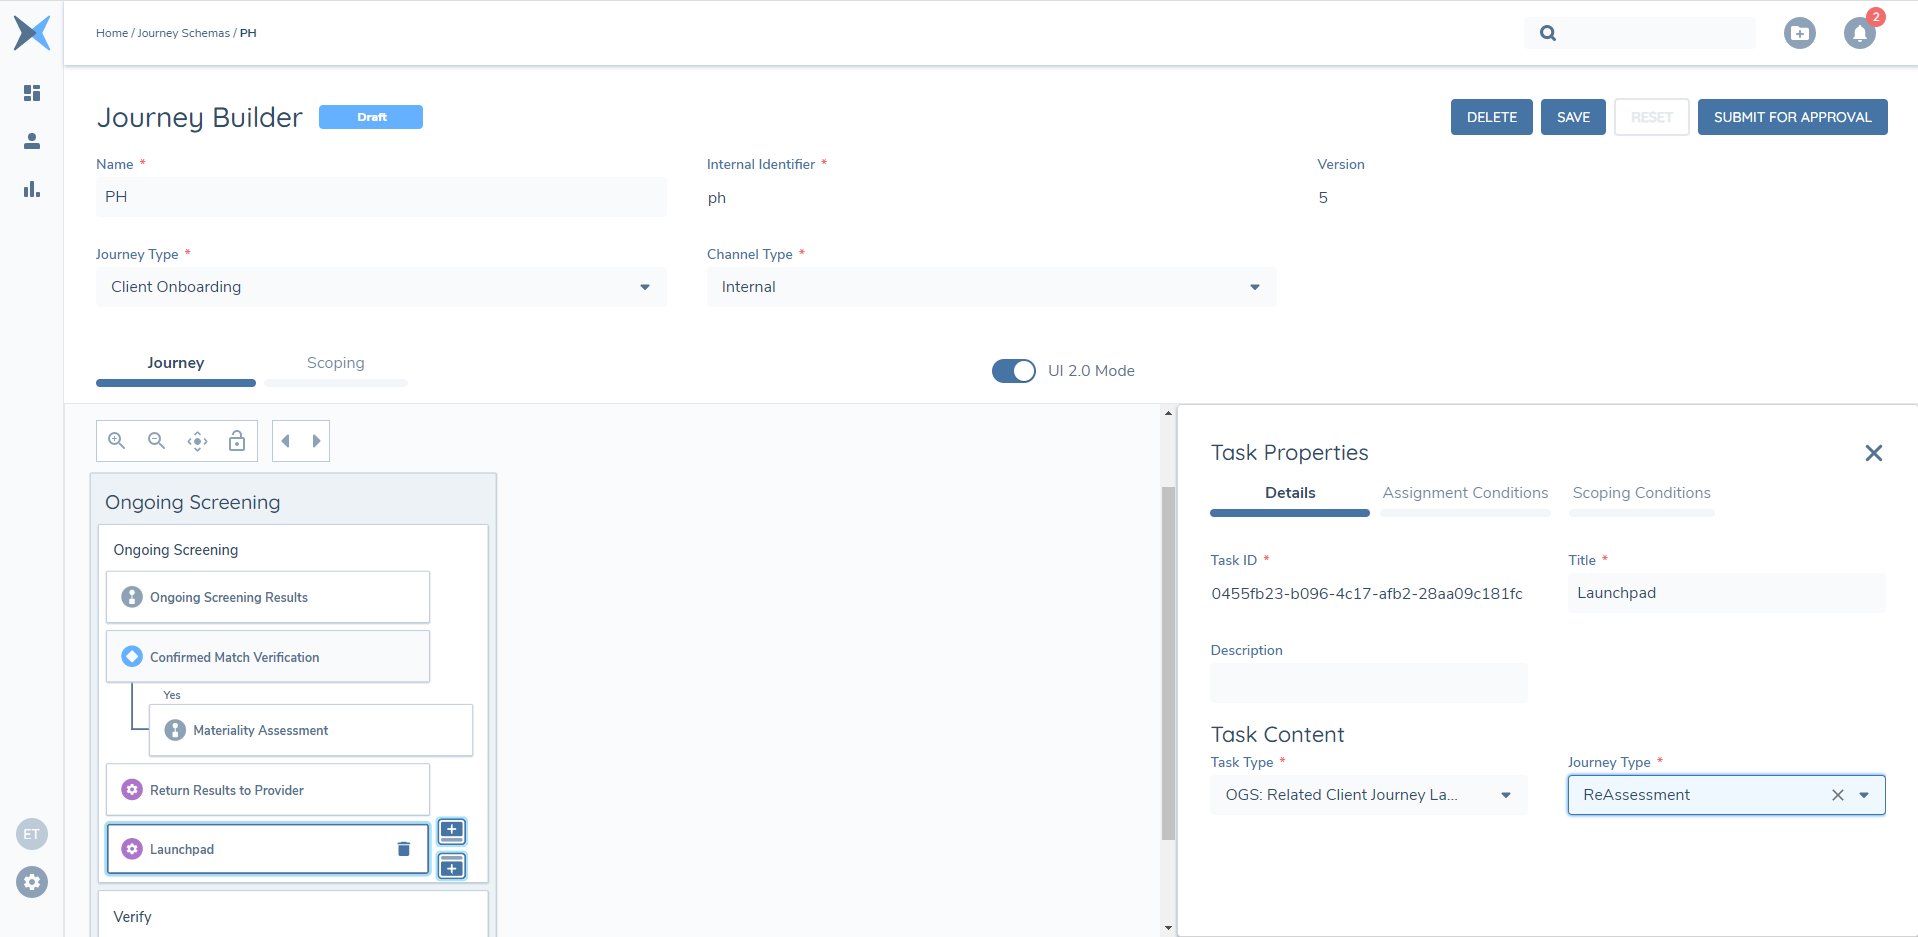This screenshot has height=937, width=1918.
Task: Switch to the Scoping tab
Action: point(335,362)
